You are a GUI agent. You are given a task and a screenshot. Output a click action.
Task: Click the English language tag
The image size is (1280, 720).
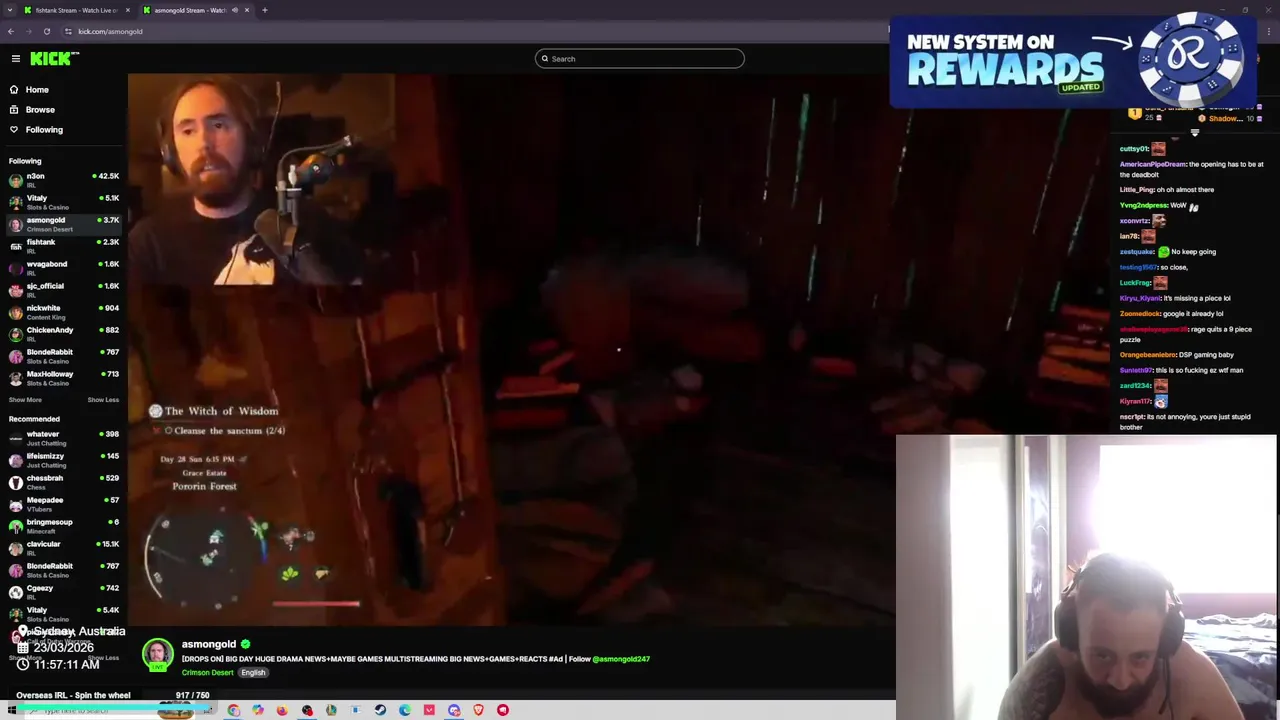253,673
